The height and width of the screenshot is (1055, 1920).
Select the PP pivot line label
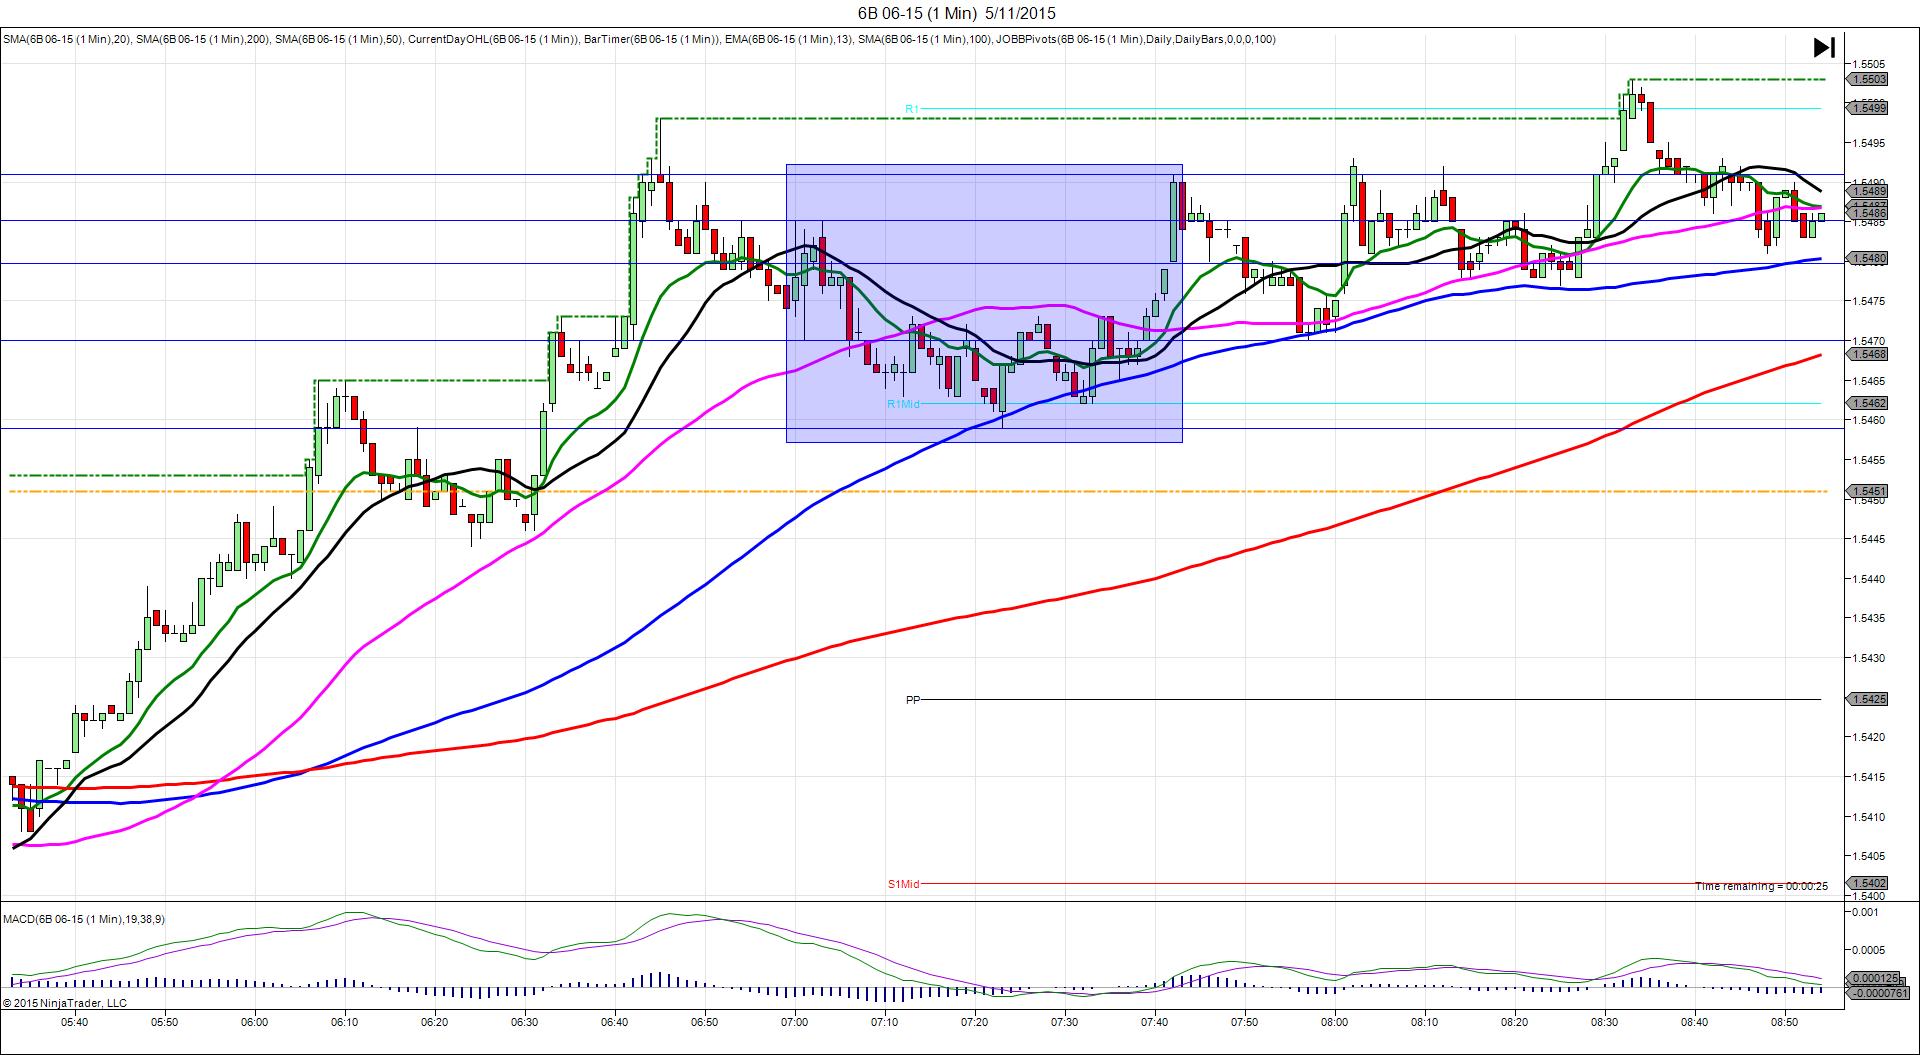click(913, 700)
